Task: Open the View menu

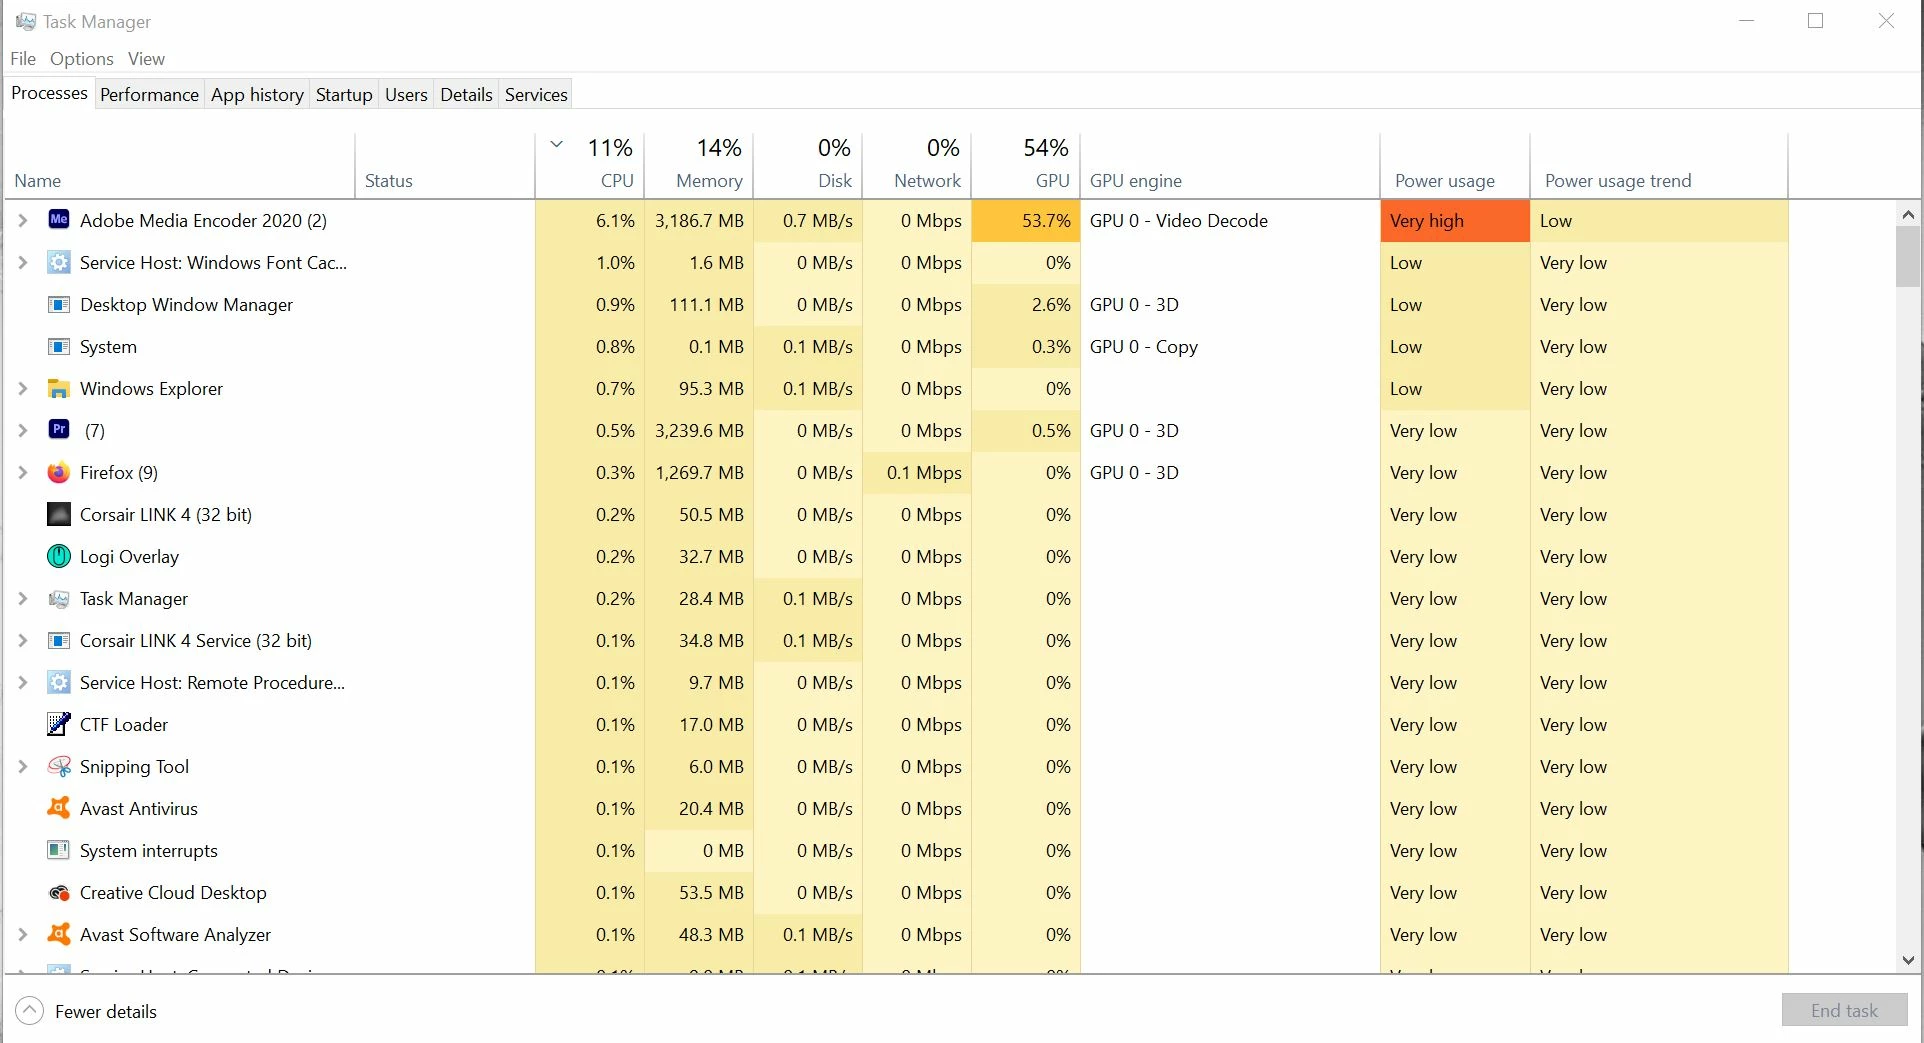Action: click(146, 59)
